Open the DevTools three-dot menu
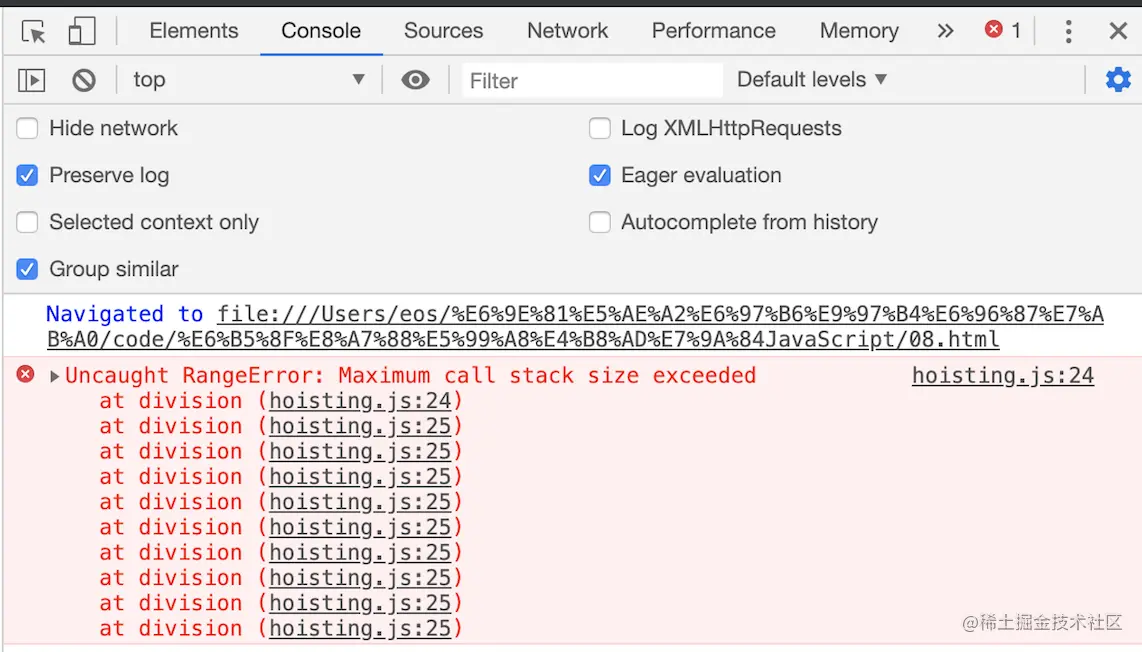 [1068, 31]
